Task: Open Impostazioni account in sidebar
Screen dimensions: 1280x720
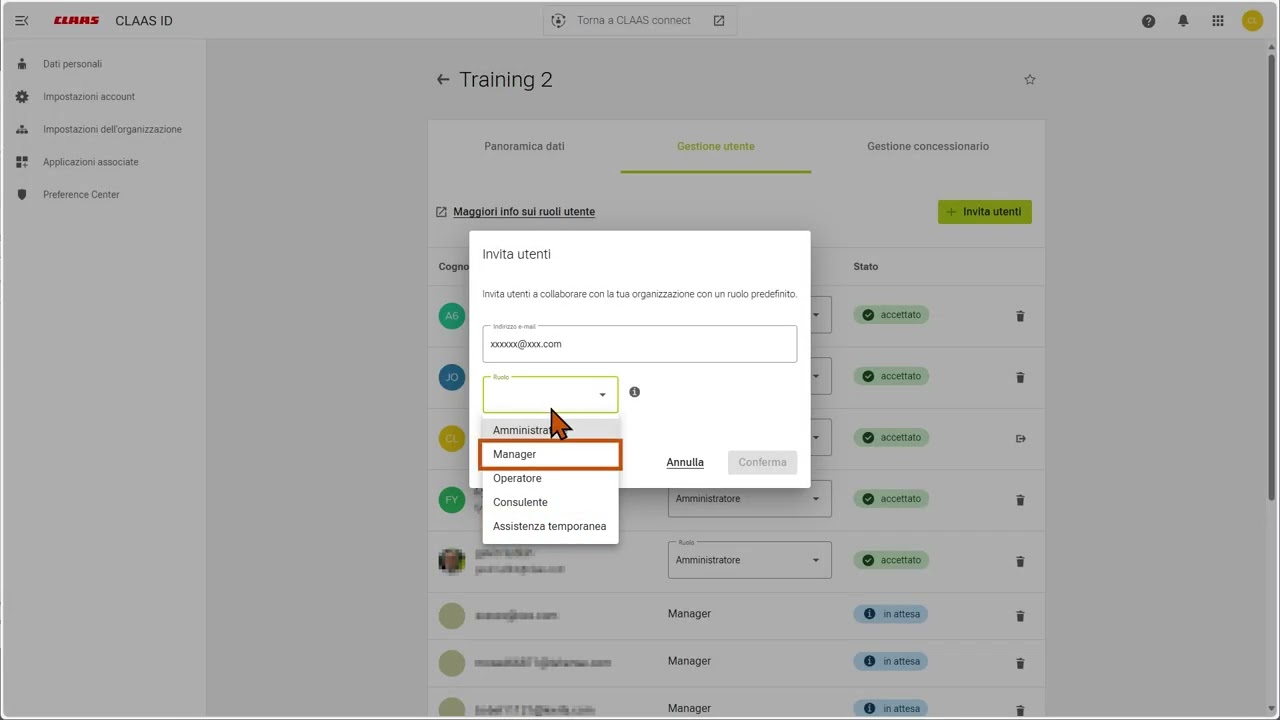Action: click(88, 97)
